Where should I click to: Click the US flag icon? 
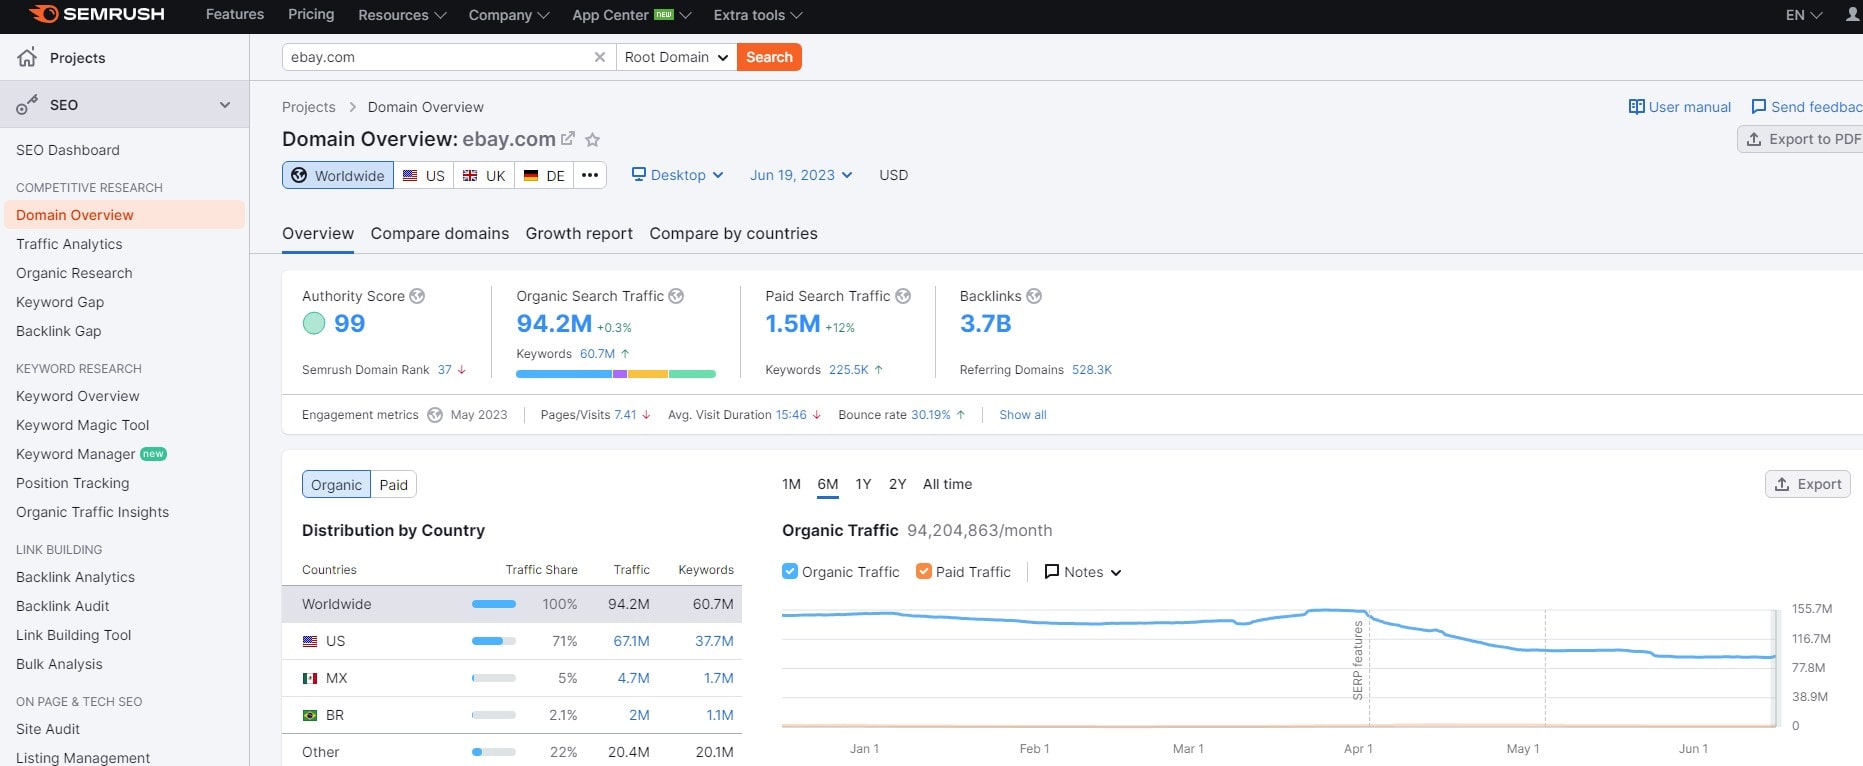(x=410, y=175)
